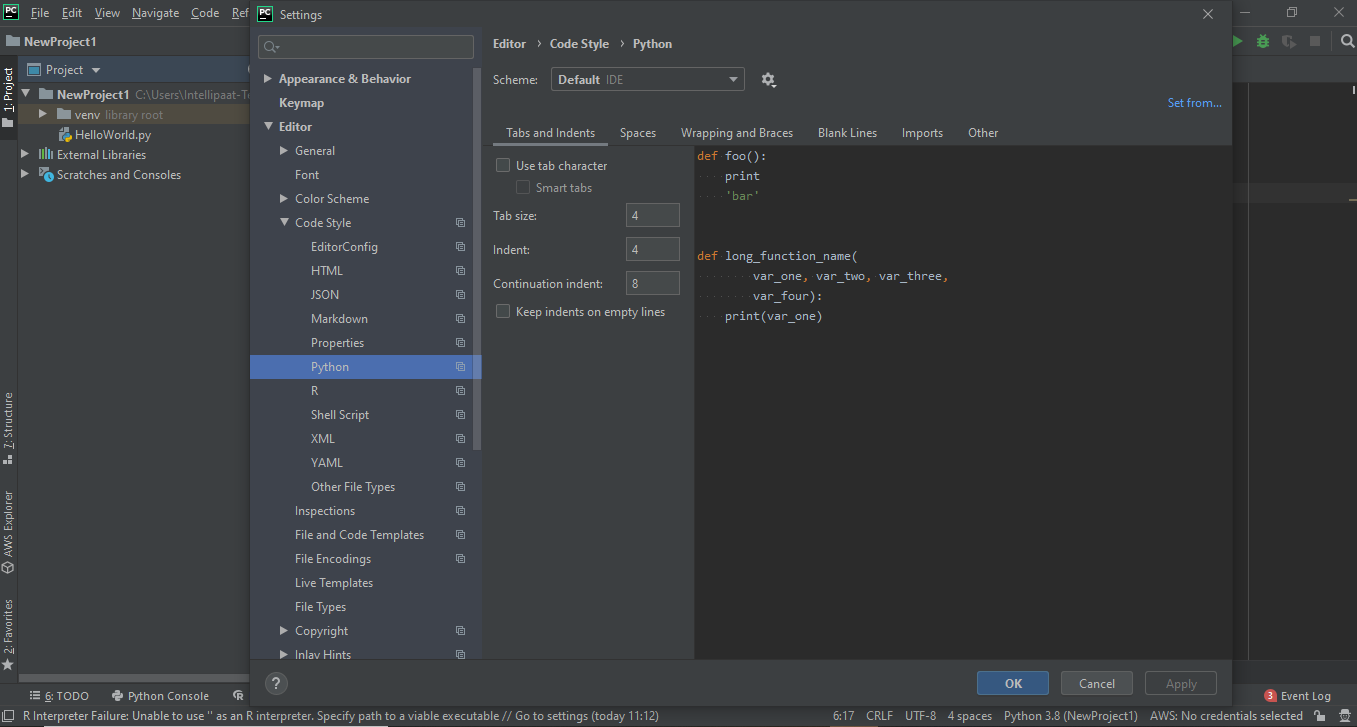Toggle Keep indents on empty lines
This screenshot has width=1357, height=727.
(x=502, y=311)
